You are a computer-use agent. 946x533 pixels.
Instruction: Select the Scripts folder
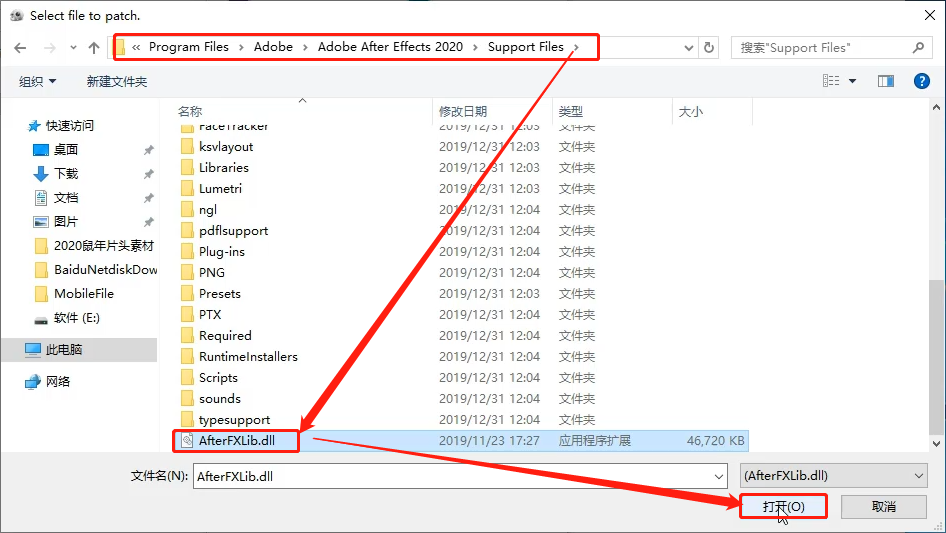(x=218, y=378)
